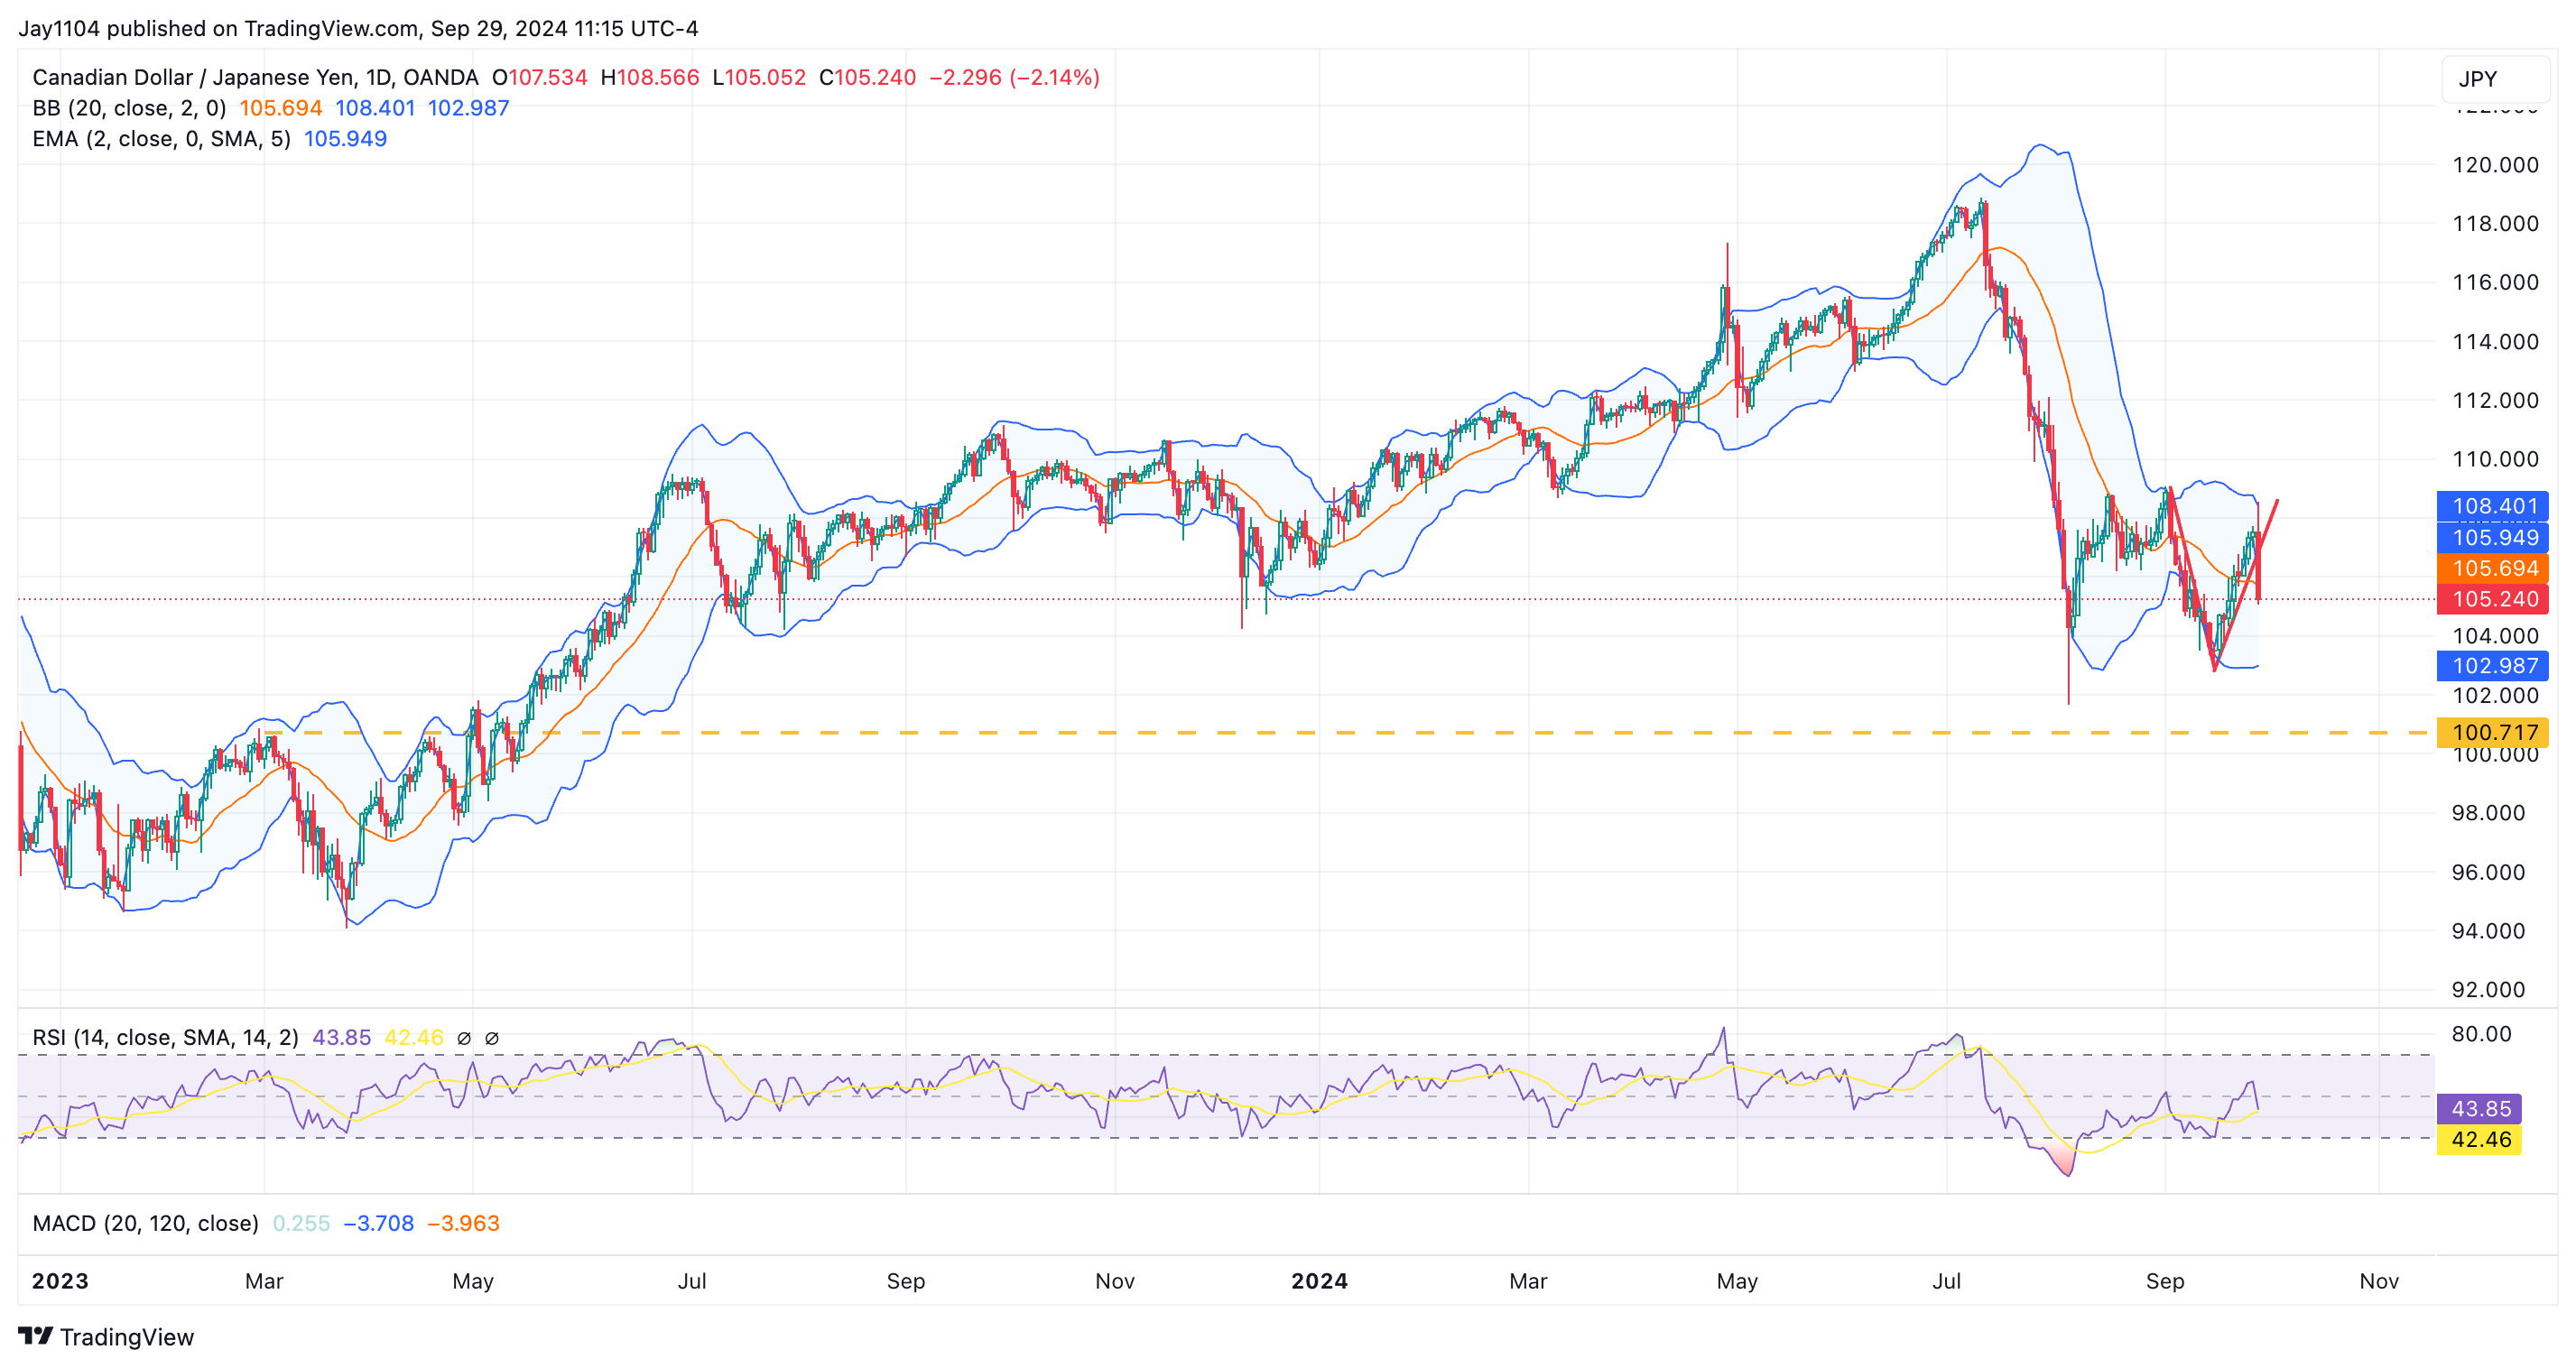Click MACD value −3.708
Viewport: 2576px width, 1368px height.
click(378, 1223)
